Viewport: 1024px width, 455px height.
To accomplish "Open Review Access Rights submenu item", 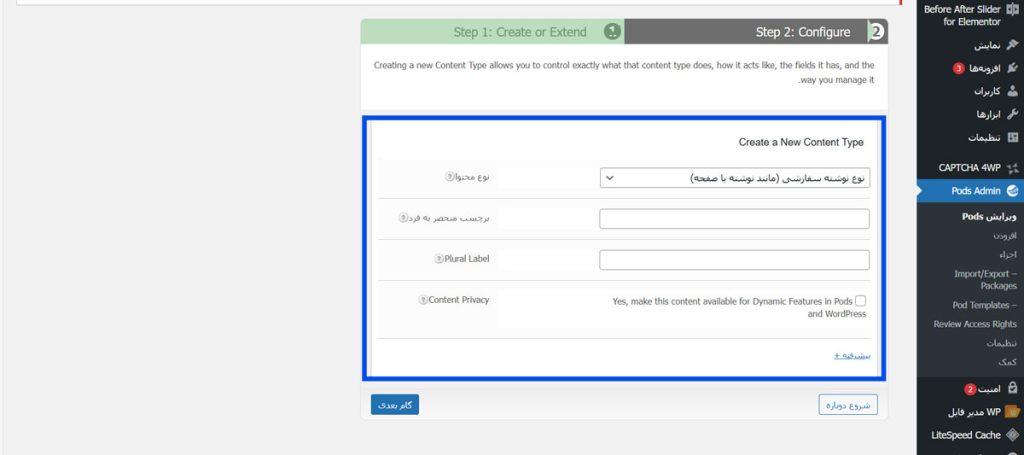I will [x=974, y=324].
